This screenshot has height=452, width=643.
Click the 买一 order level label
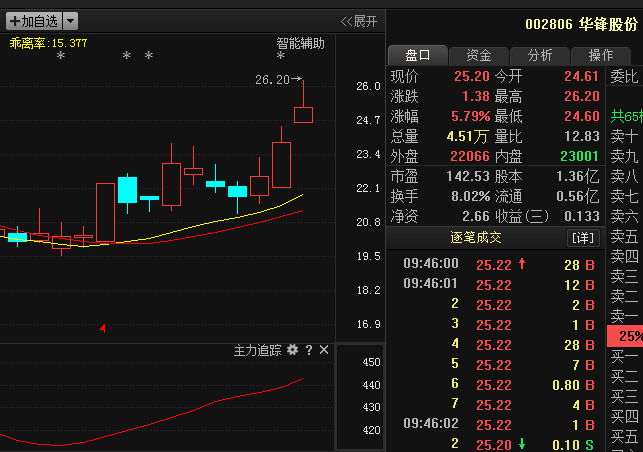coord(624,357)
